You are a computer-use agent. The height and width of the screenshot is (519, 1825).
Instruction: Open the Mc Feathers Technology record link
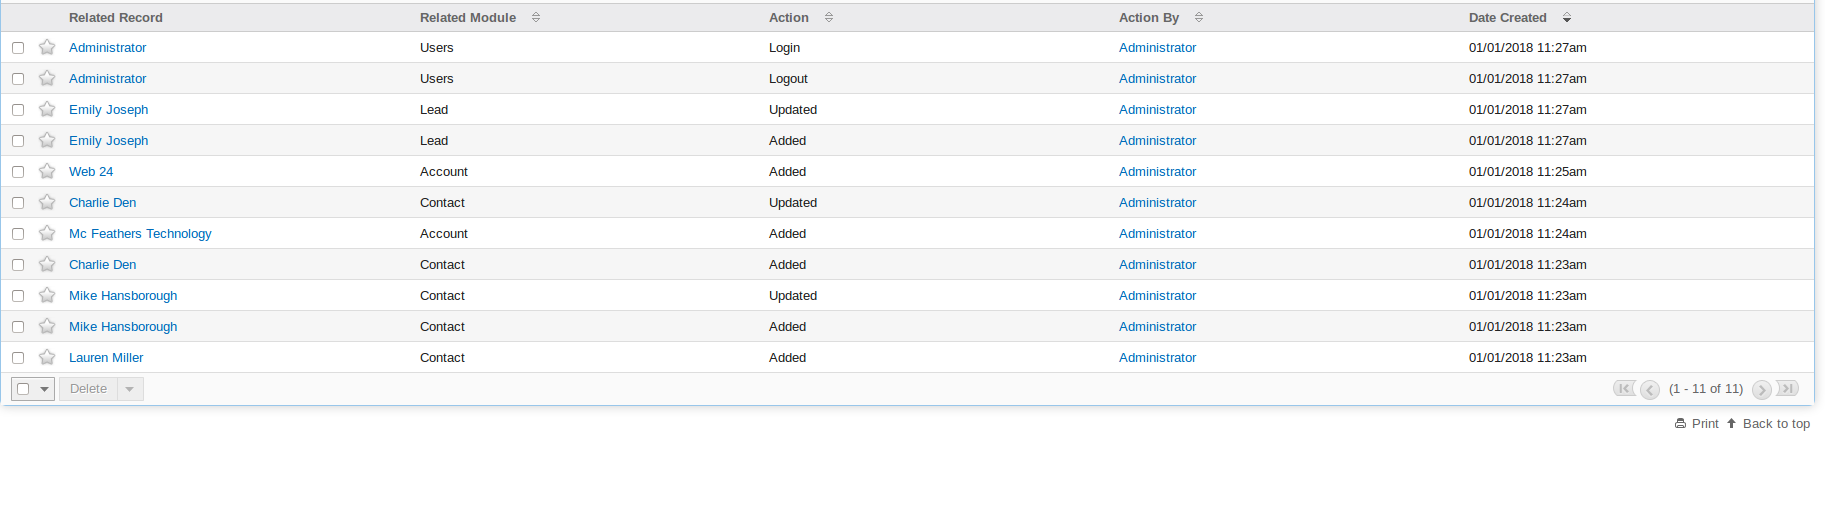140,233
